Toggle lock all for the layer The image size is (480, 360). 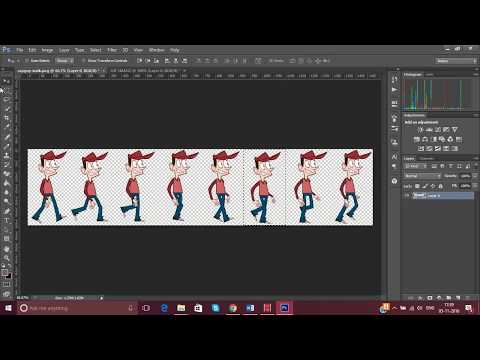440,186
